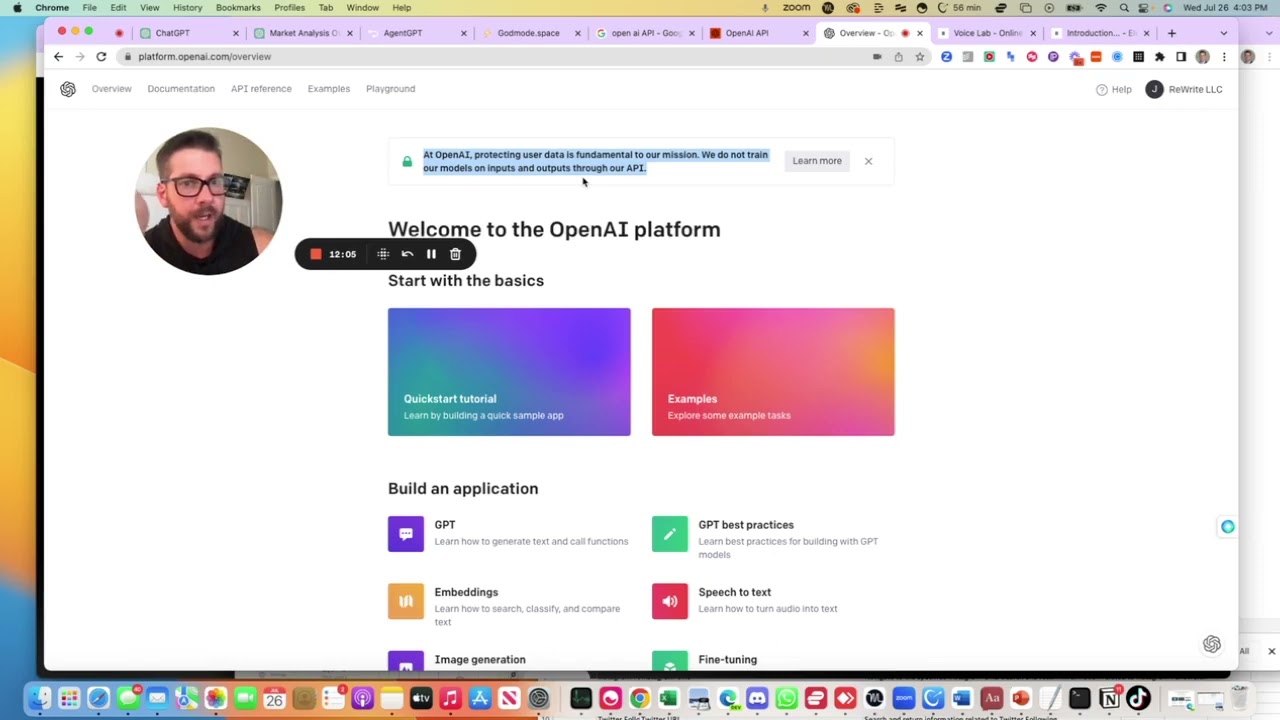This screenshot has width=1280, height=720.
Task: Open the Playground nav link
Action: [390, 89]
